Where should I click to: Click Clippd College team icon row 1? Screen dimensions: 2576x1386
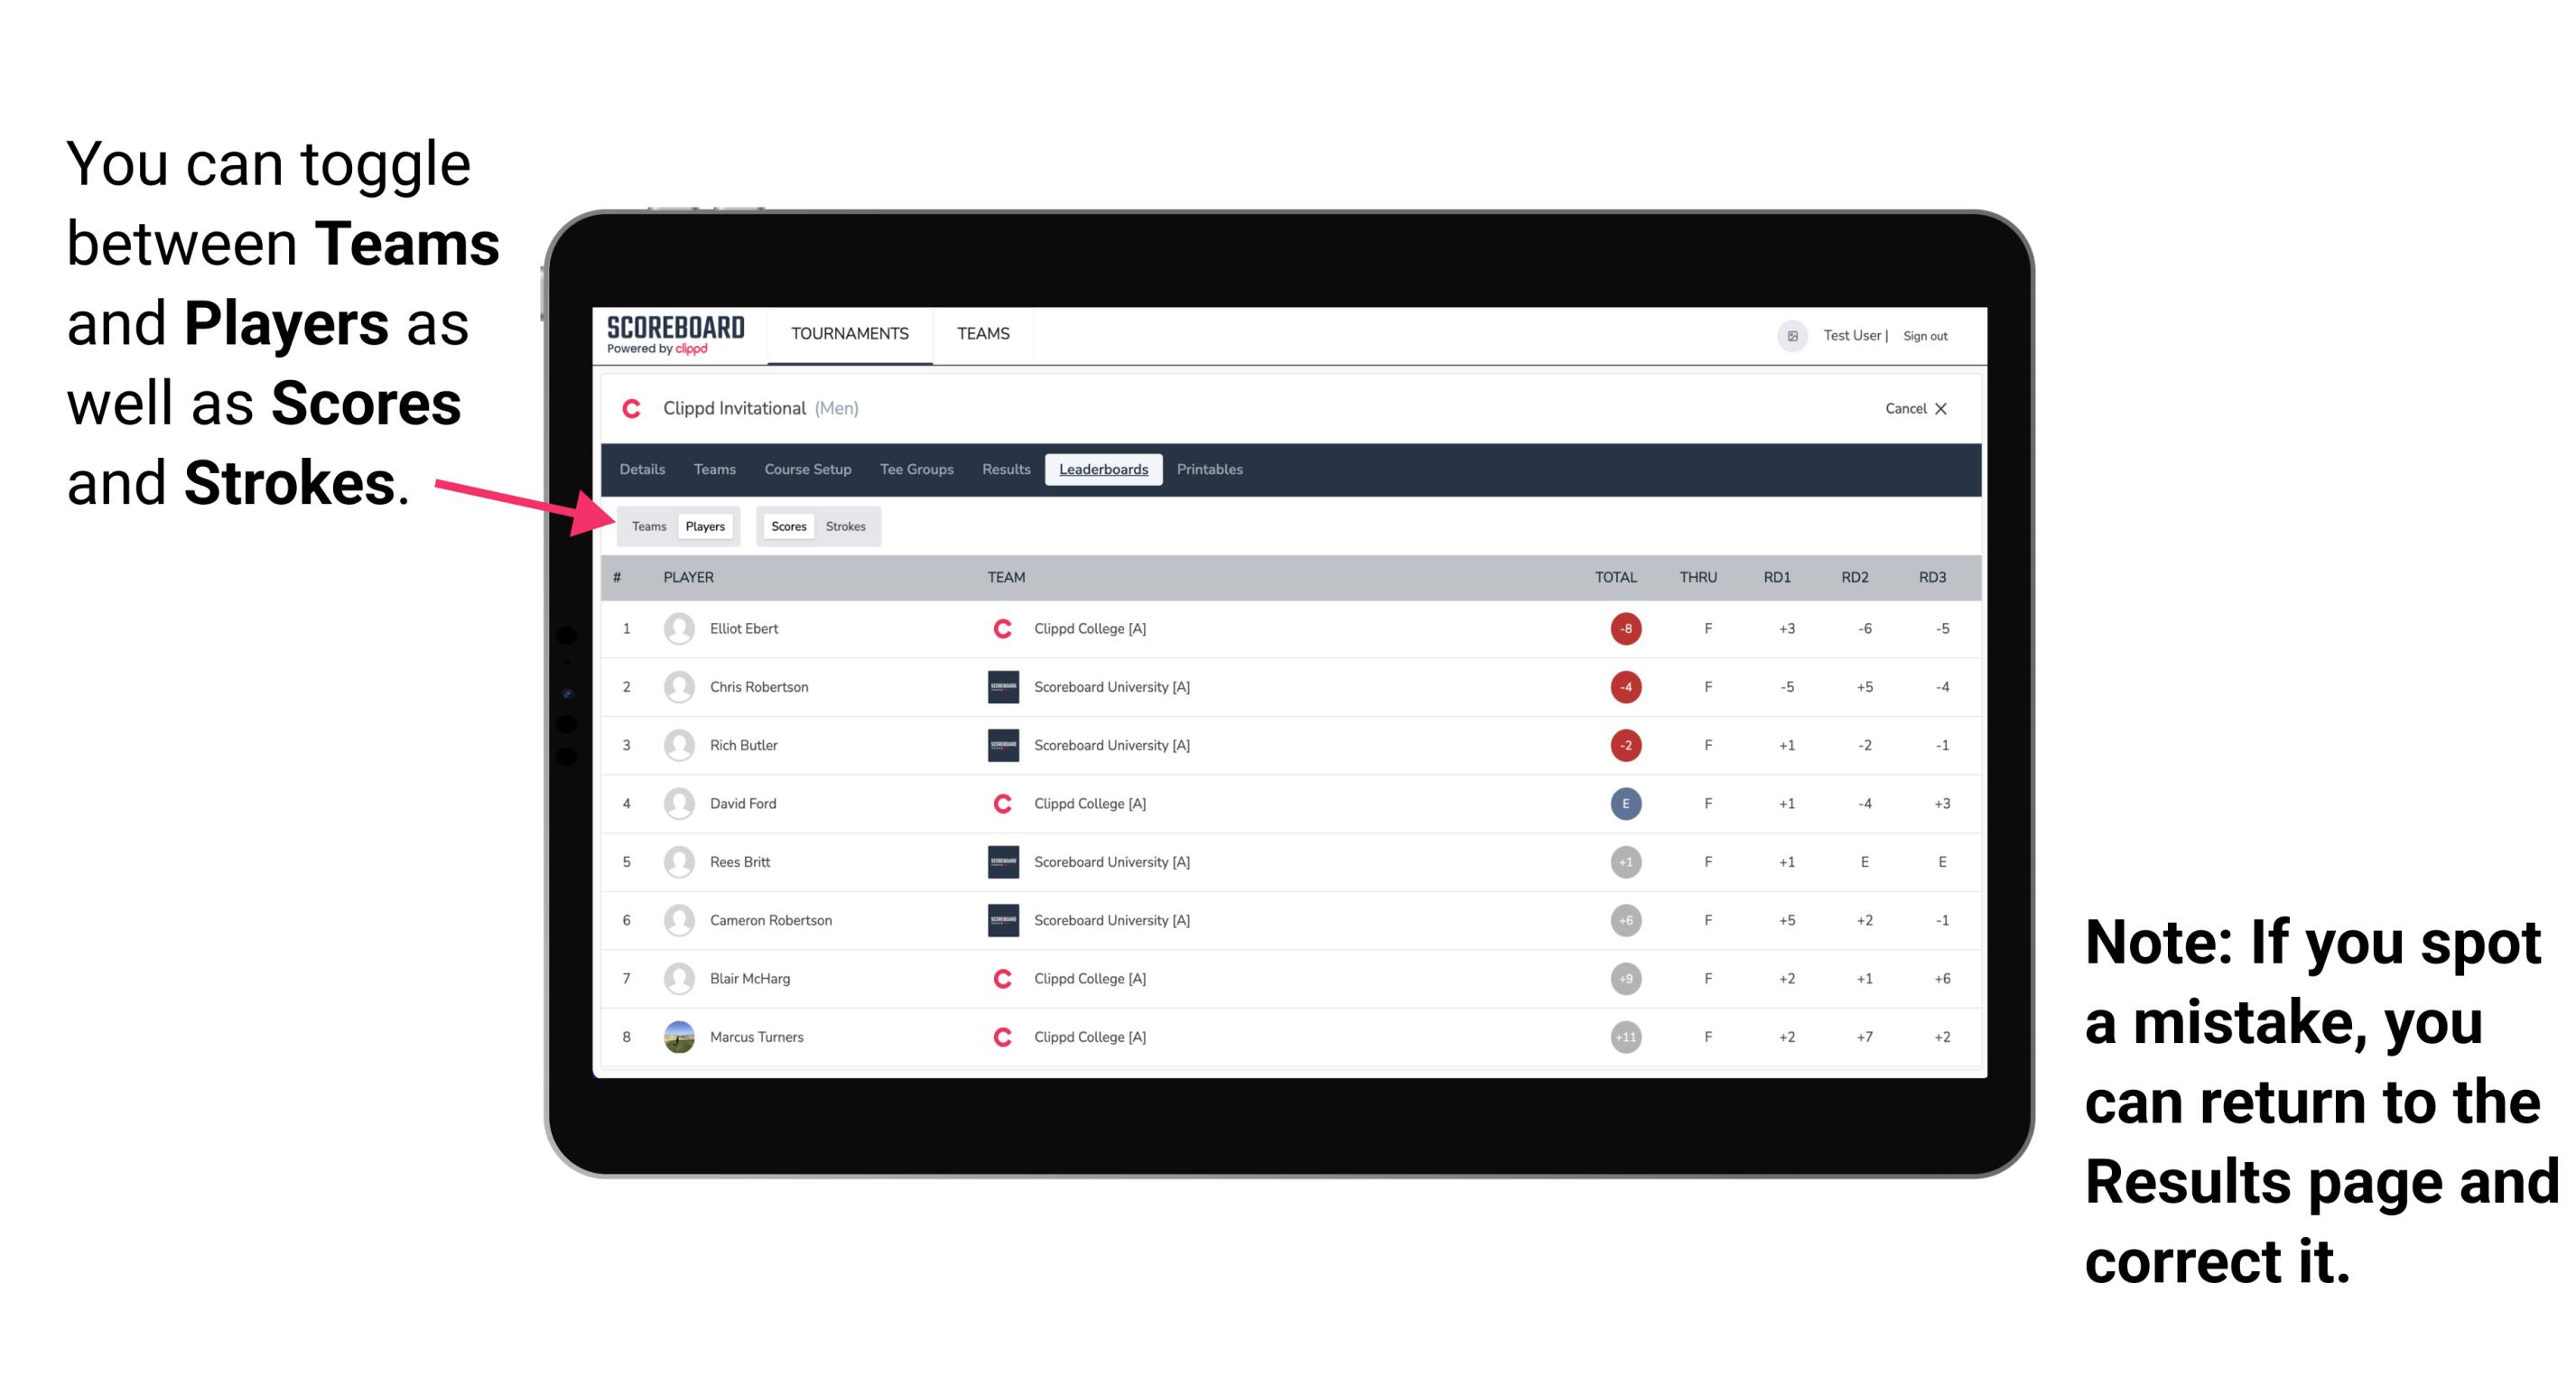click(1001, 628)
